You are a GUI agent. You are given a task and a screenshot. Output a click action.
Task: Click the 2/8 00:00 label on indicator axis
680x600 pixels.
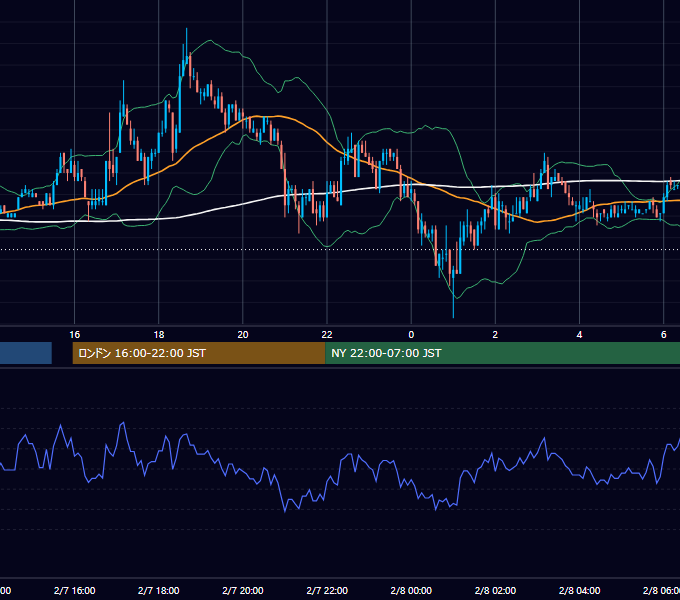tap(411, 590)
